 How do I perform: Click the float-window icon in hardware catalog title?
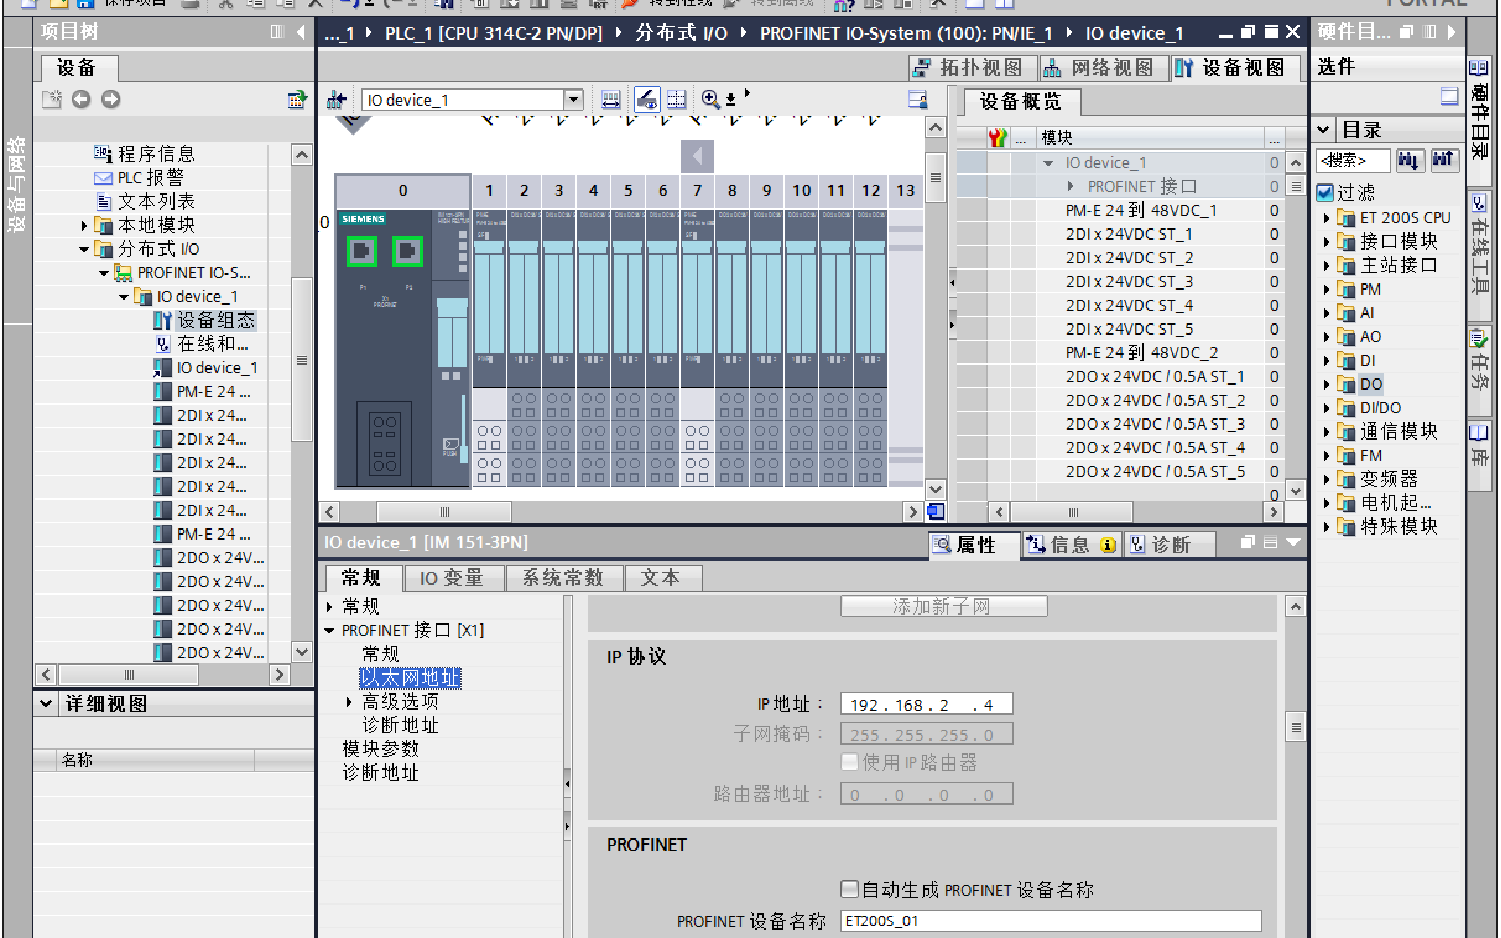point(1406,32)
